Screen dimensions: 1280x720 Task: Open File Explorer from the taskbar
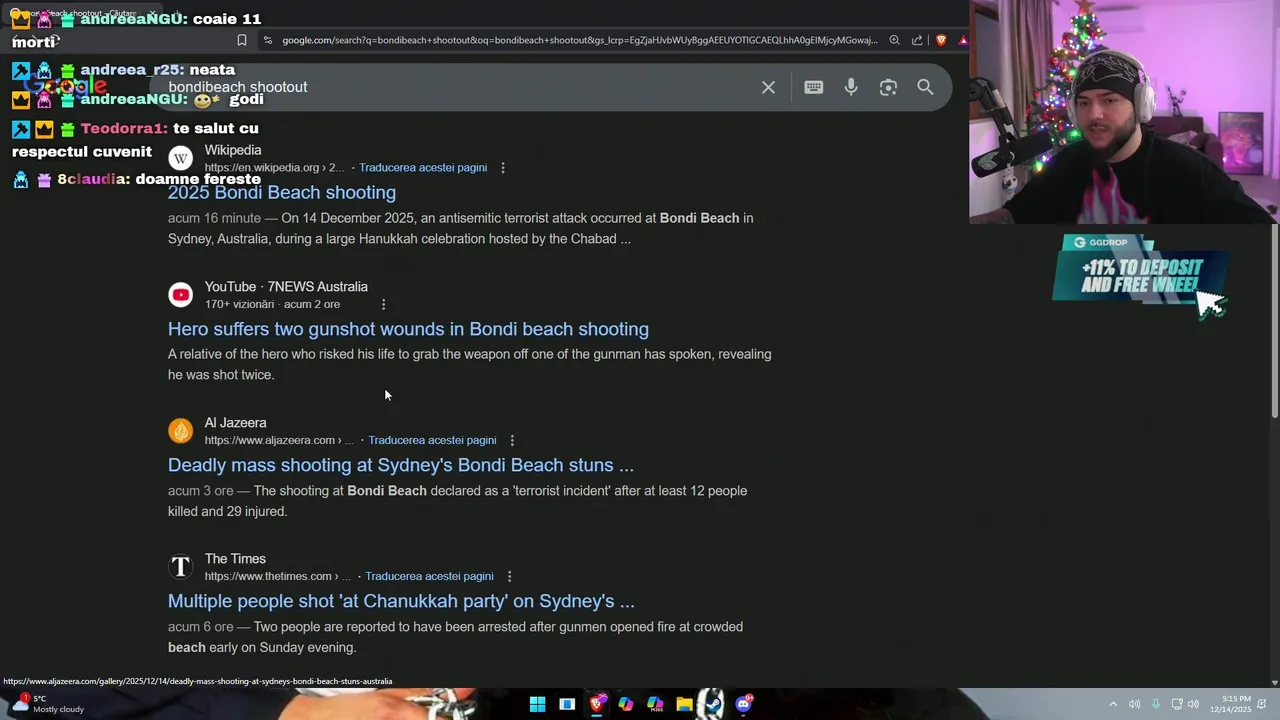click(684, 704)
